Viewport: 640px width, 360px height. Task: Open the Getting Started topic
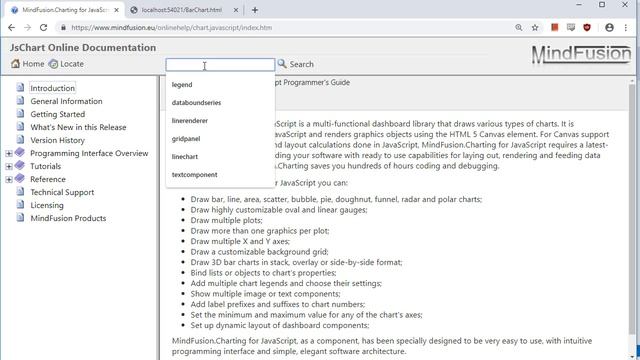[x=58, y=114]
